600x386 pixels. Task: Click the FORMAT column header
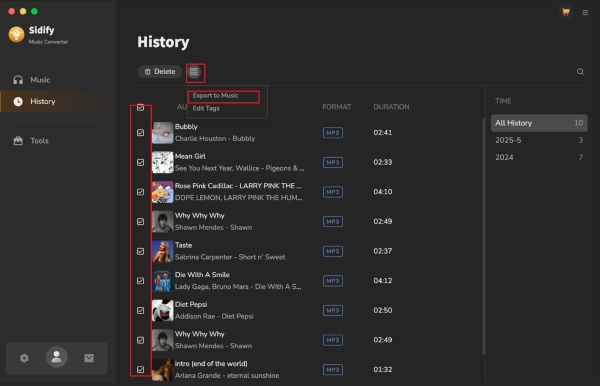coord(336,107)
